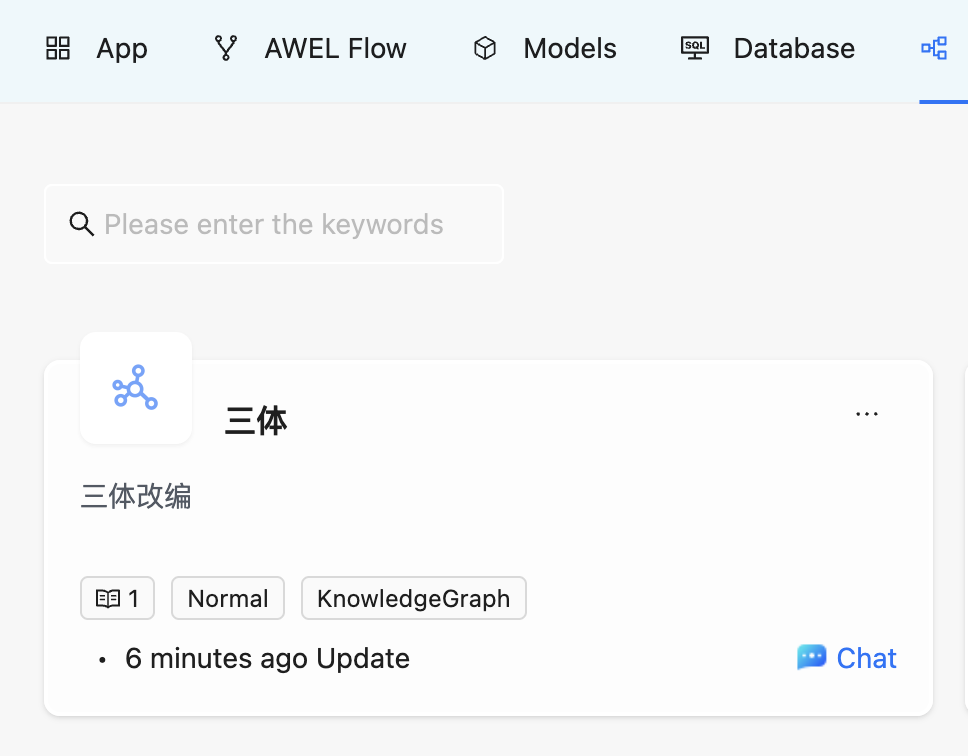Click the magnifier icon in the search box
The width and height of the screenshot is (968, 756).
point(81,224)
